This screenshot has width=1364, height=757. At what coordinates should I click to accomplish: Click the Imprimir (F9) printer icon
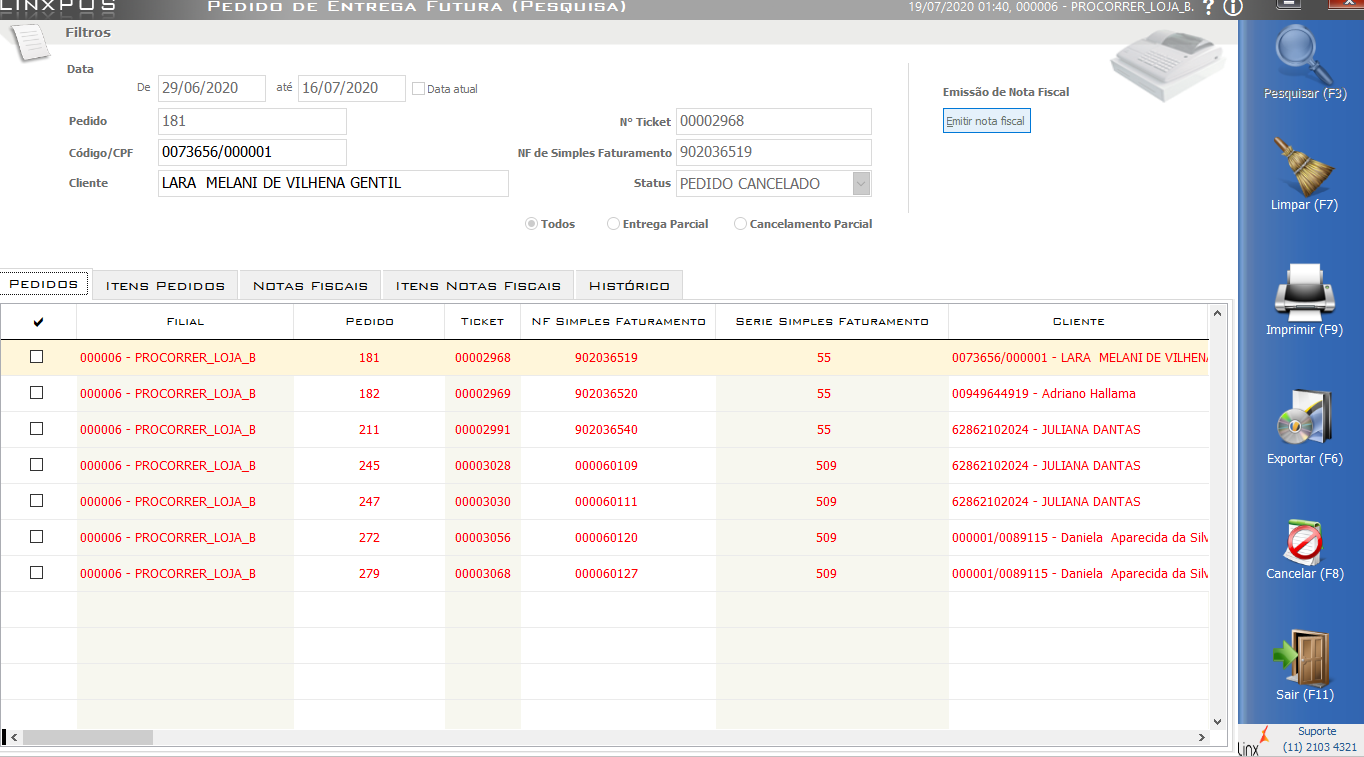click(x=1304, y=292)
